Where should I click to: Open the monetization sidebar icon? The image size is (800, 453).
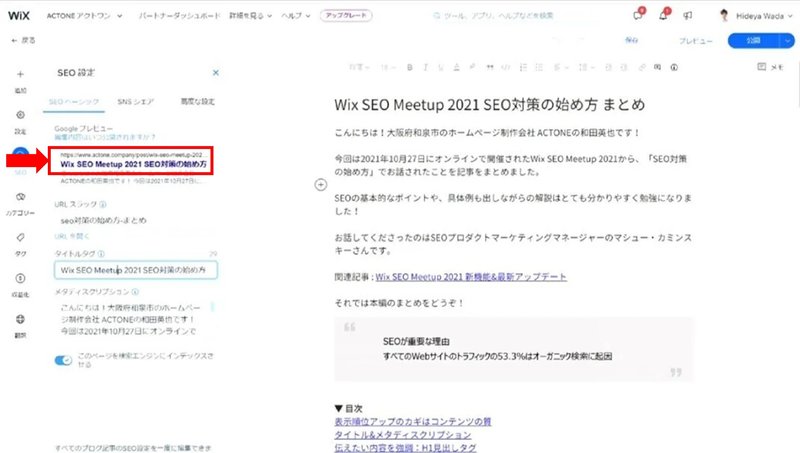pos(20,278)
